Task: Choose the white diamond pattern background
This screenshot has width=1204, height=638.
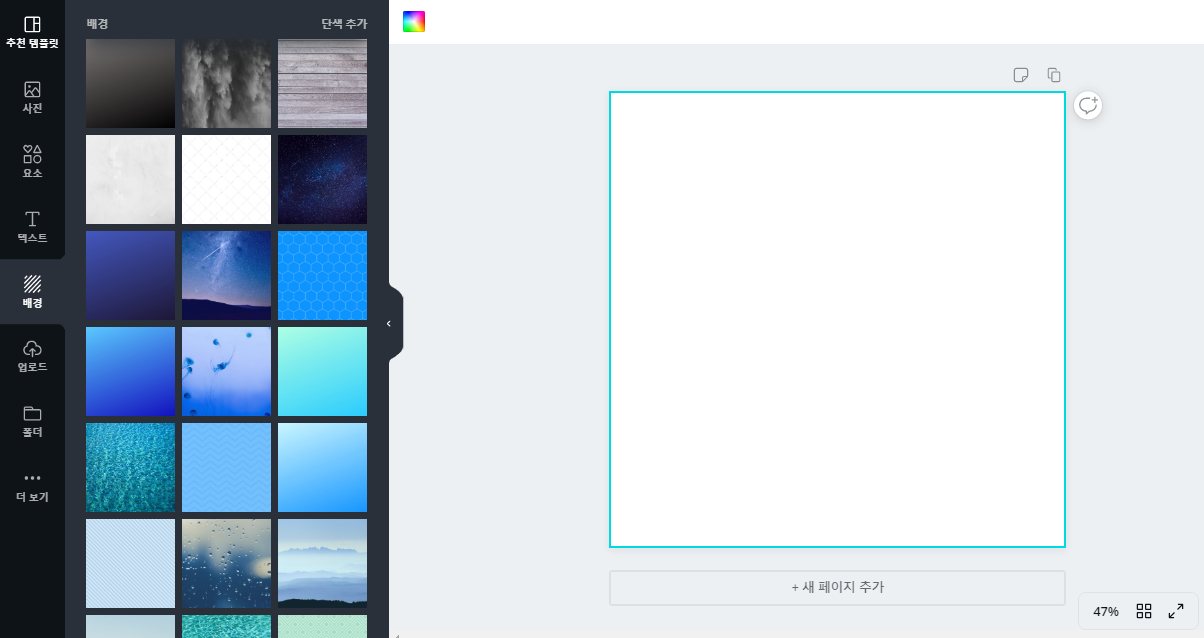Action: point(226,179)
